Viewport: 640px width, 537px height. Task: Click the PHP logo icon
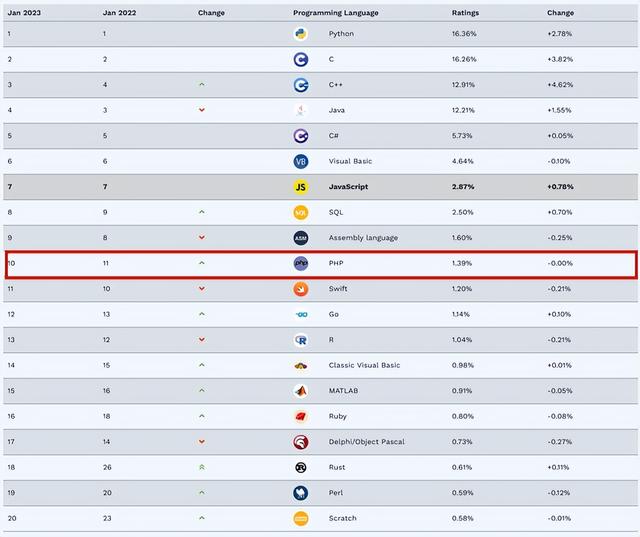coord(301,263)
